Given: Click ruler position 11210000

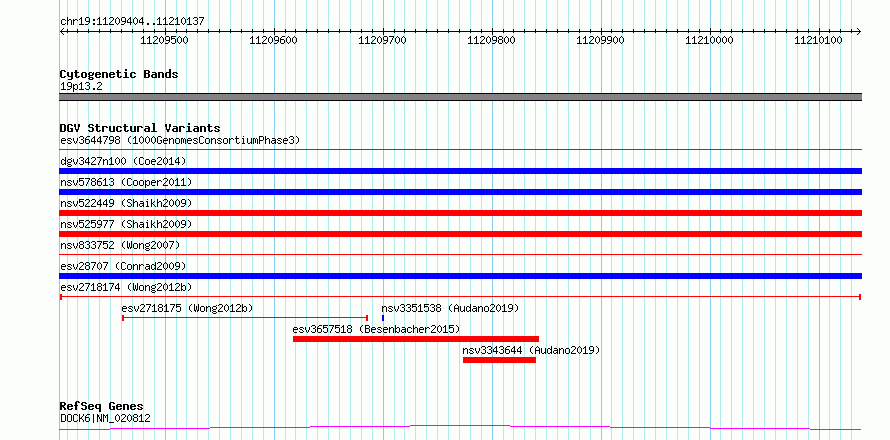Looking at the screenshot, I should click(710, 40).
